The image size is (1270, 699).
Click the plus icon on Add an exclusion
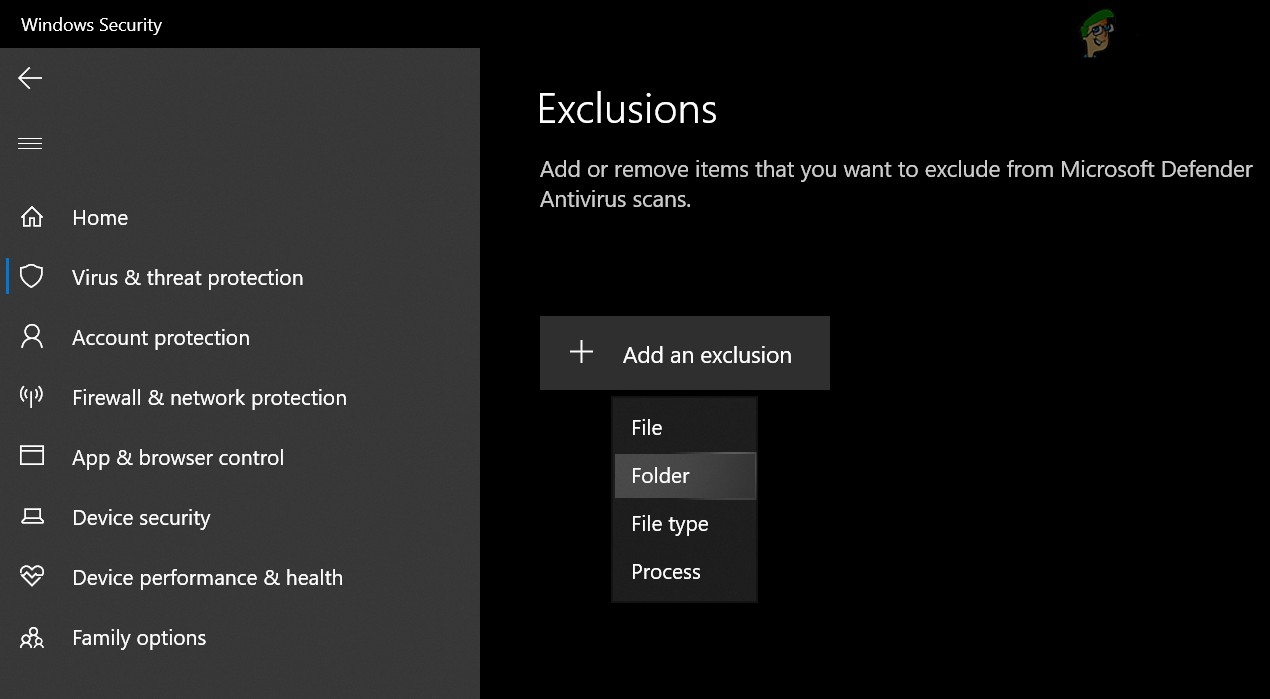coord(581,352)
